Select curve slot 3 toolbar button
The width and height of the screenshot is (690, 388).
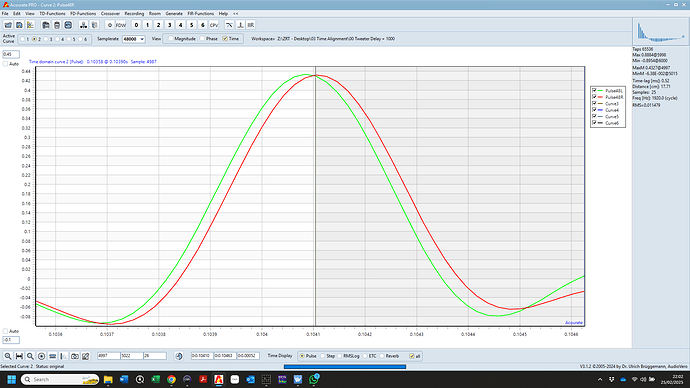click(169, 25)
